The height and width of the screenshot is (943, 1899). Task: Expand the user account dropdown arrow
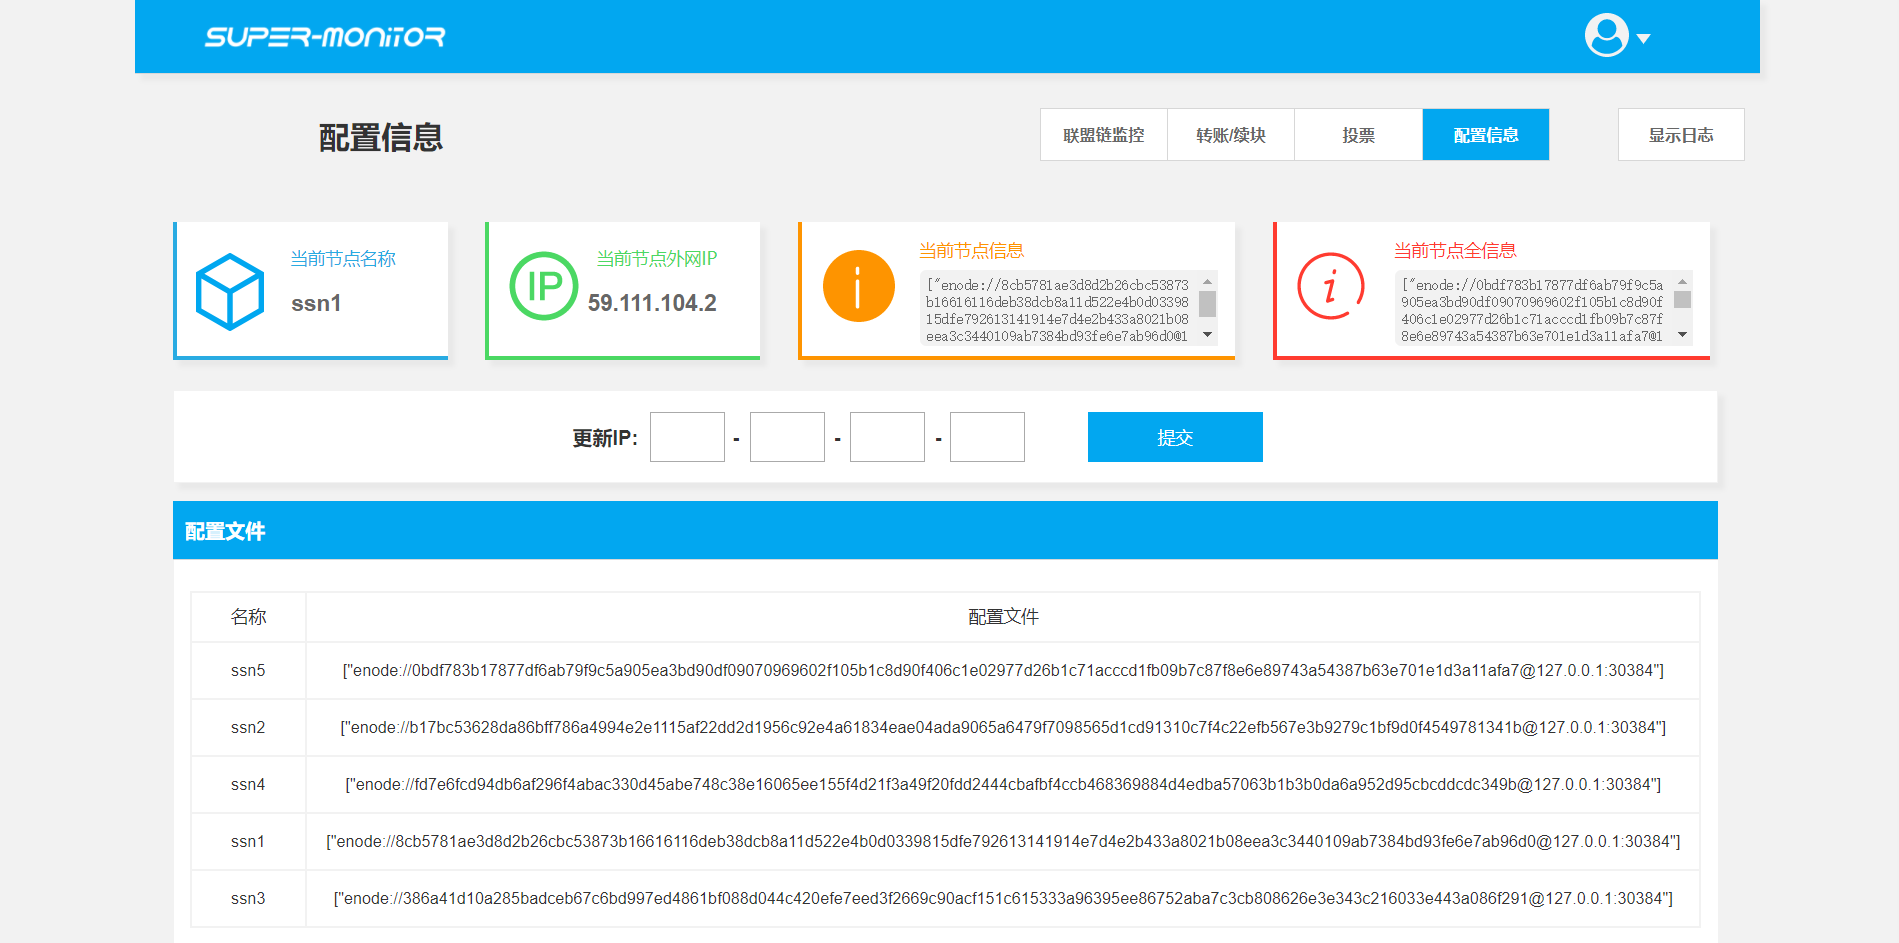click(x=1643, y=39)
